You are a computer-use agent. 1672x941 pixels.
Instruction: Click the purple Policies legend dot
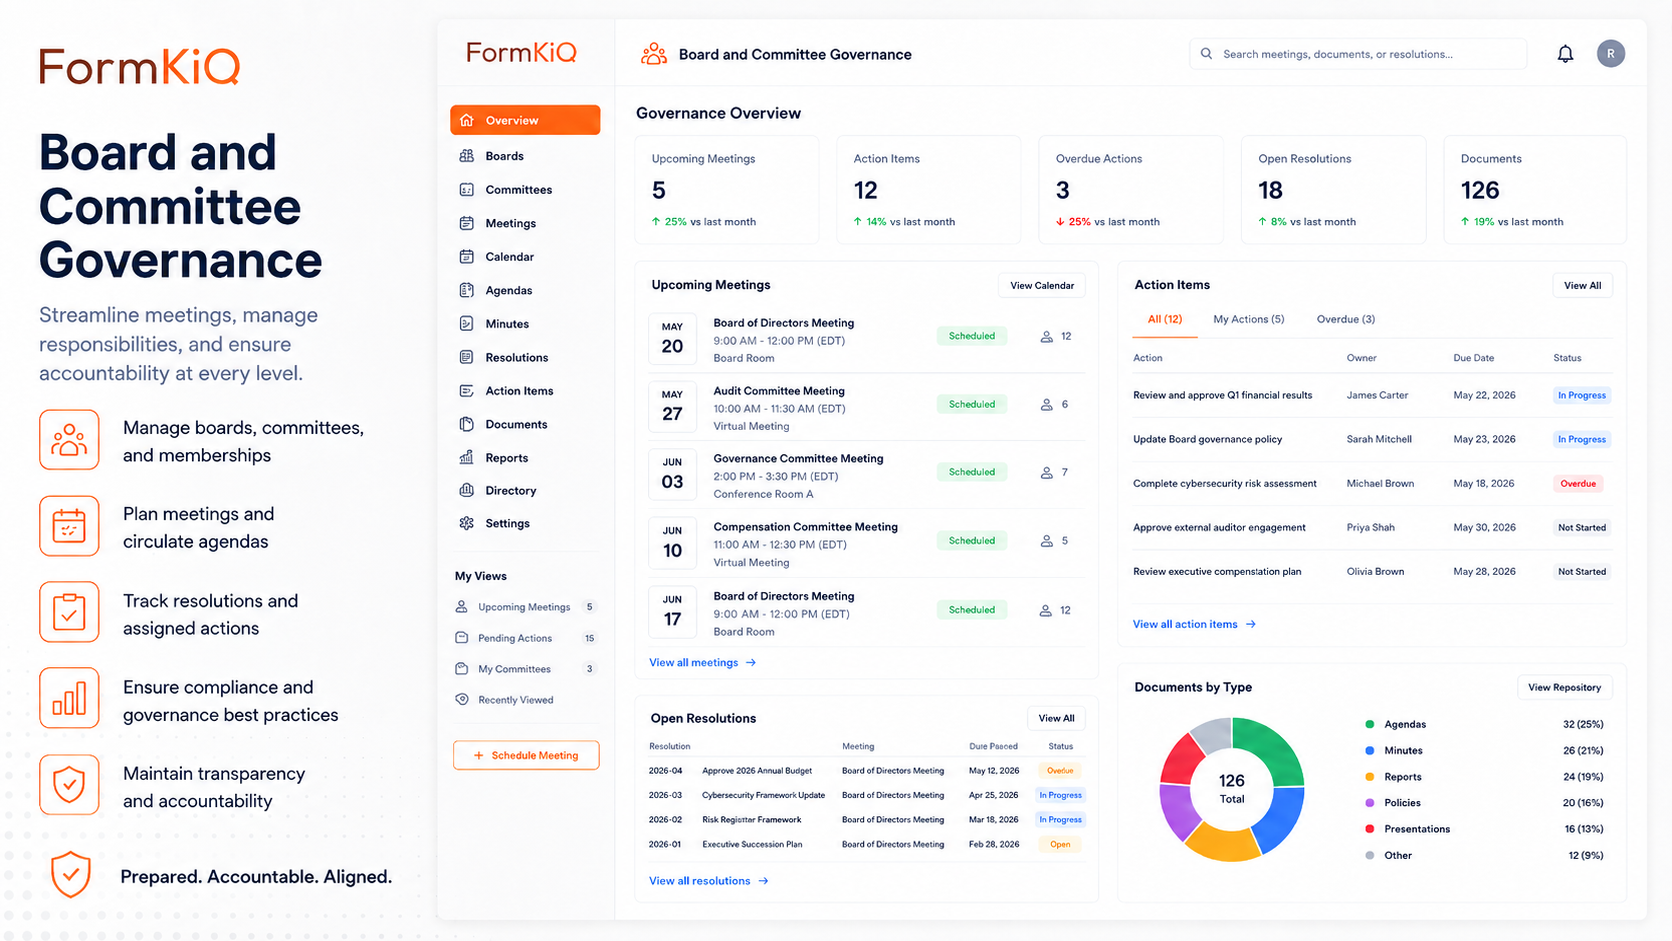[1369, 803]
